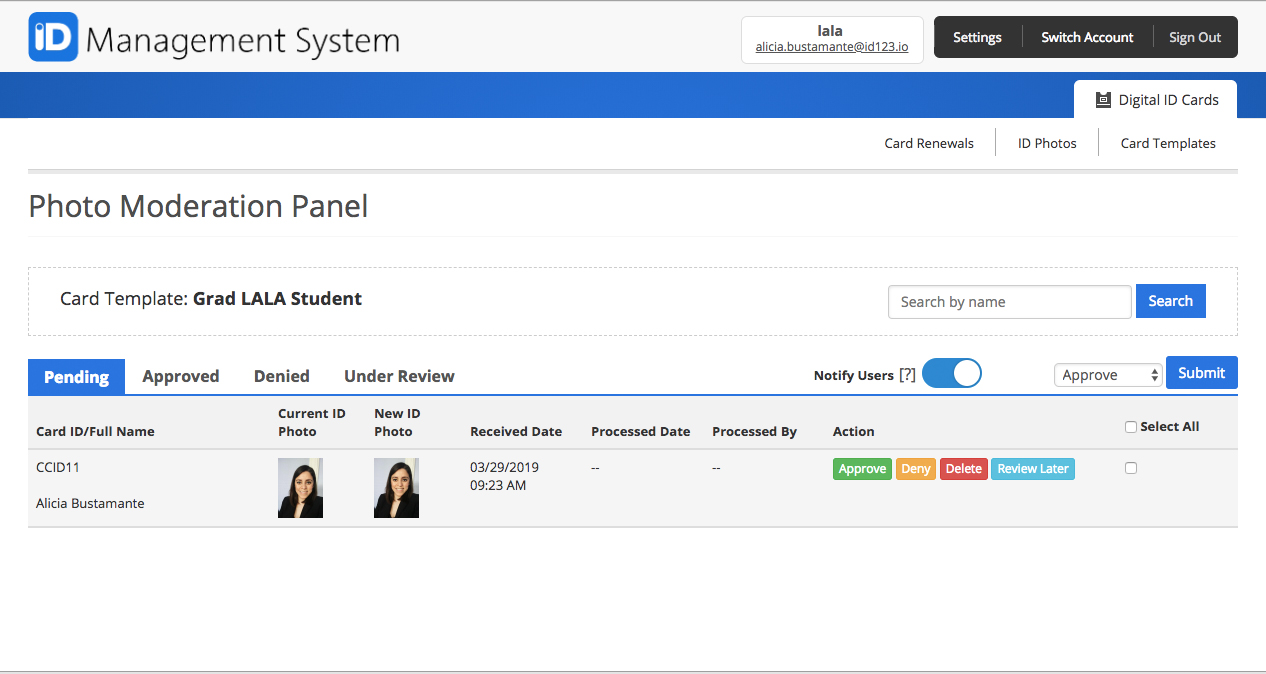Viewport: 1266px width, 674px height.
Task: Click the Received Date column header
Action: (516, 432)
